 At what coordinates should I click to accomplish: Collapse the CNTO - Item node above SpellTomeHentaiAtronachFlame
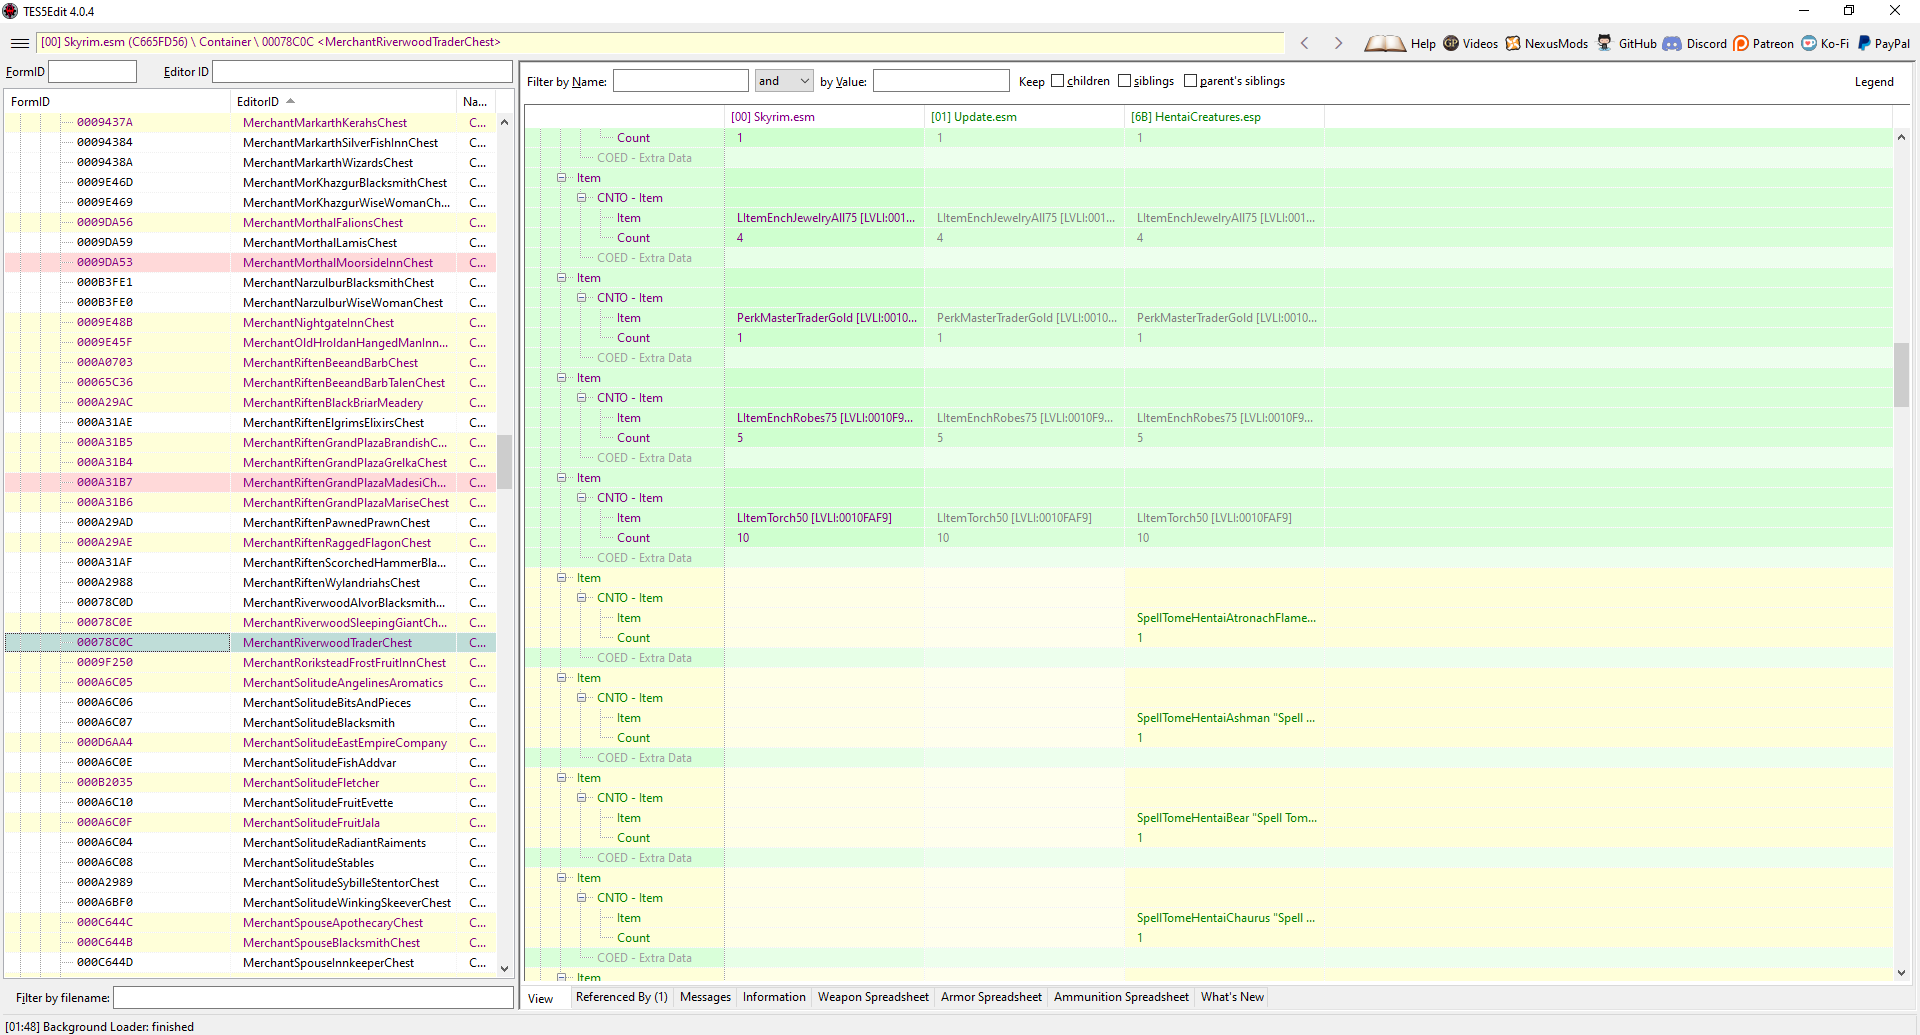tap(582, 598)
